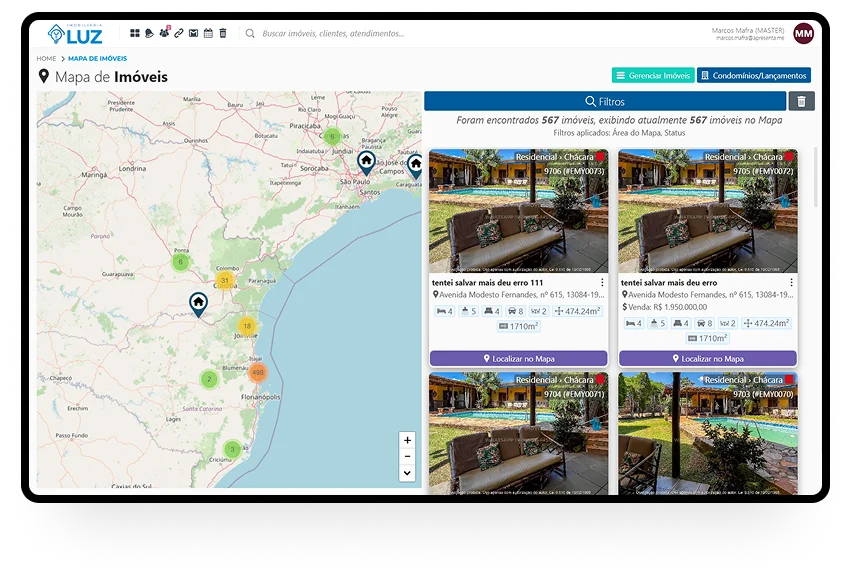This screenshot has width=851, height=579.
Task: Open the mail envelope icon in the header
Action: coord(193,33)
